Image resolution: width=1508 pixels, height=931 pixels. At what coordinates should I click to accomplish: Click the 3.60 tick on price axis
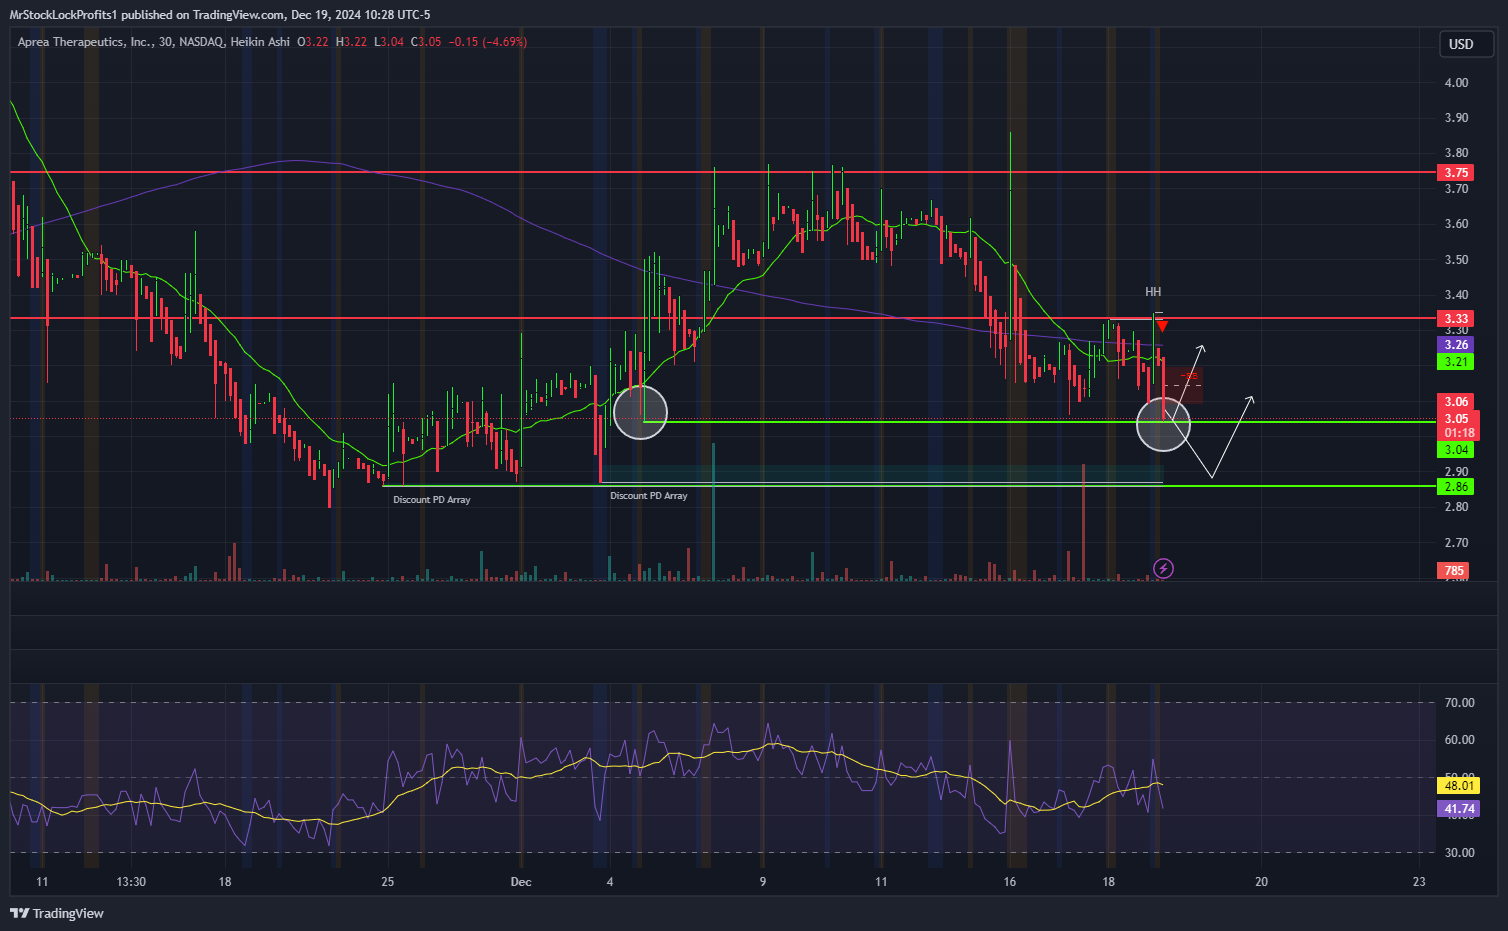tap(1457, 224)
